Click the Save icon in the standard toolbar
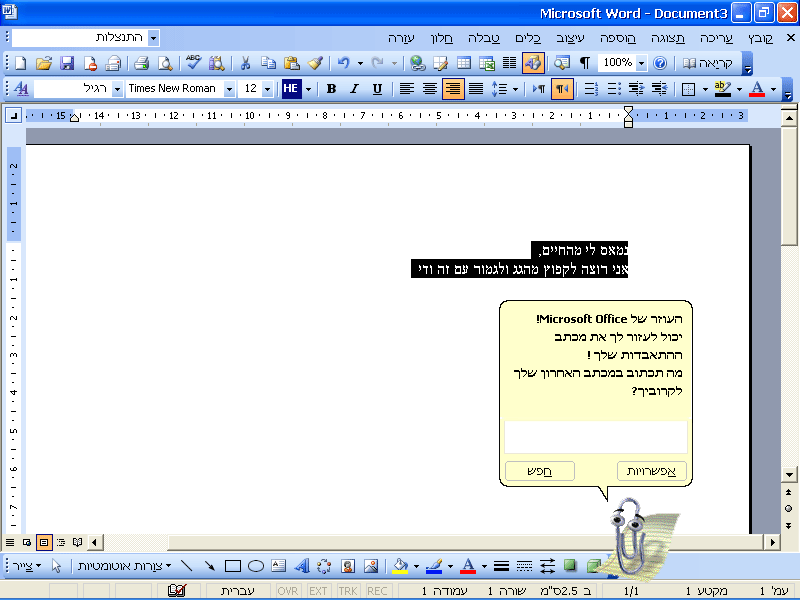 tap(67, 63)
